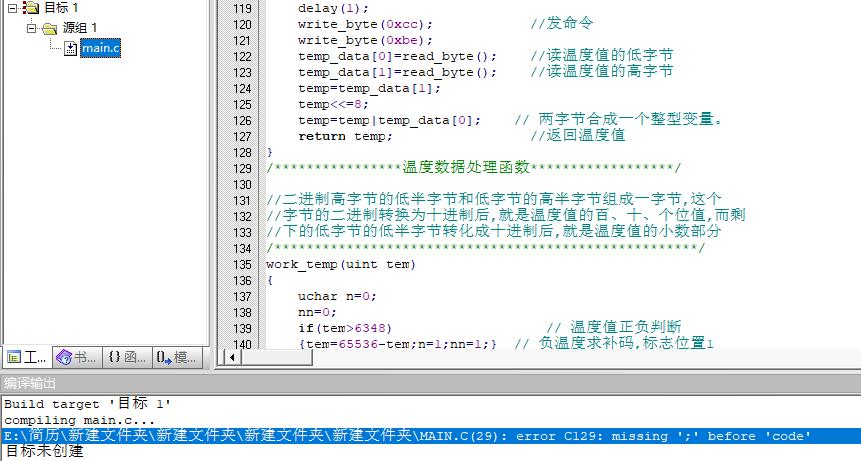
Task: Click the main.c file icon in tree
Action: pos(70,47)
